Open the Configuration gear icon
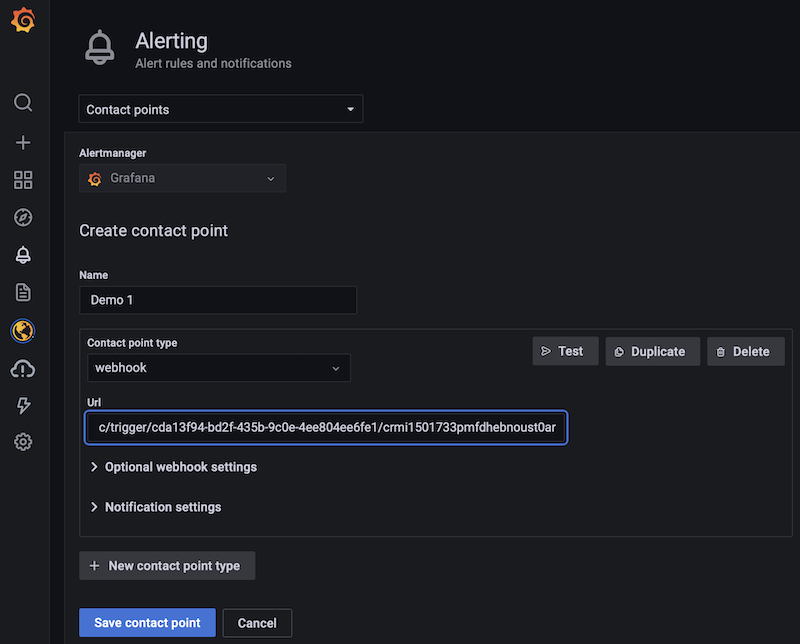This screenshot has width=800, height=644. (23, 441)
